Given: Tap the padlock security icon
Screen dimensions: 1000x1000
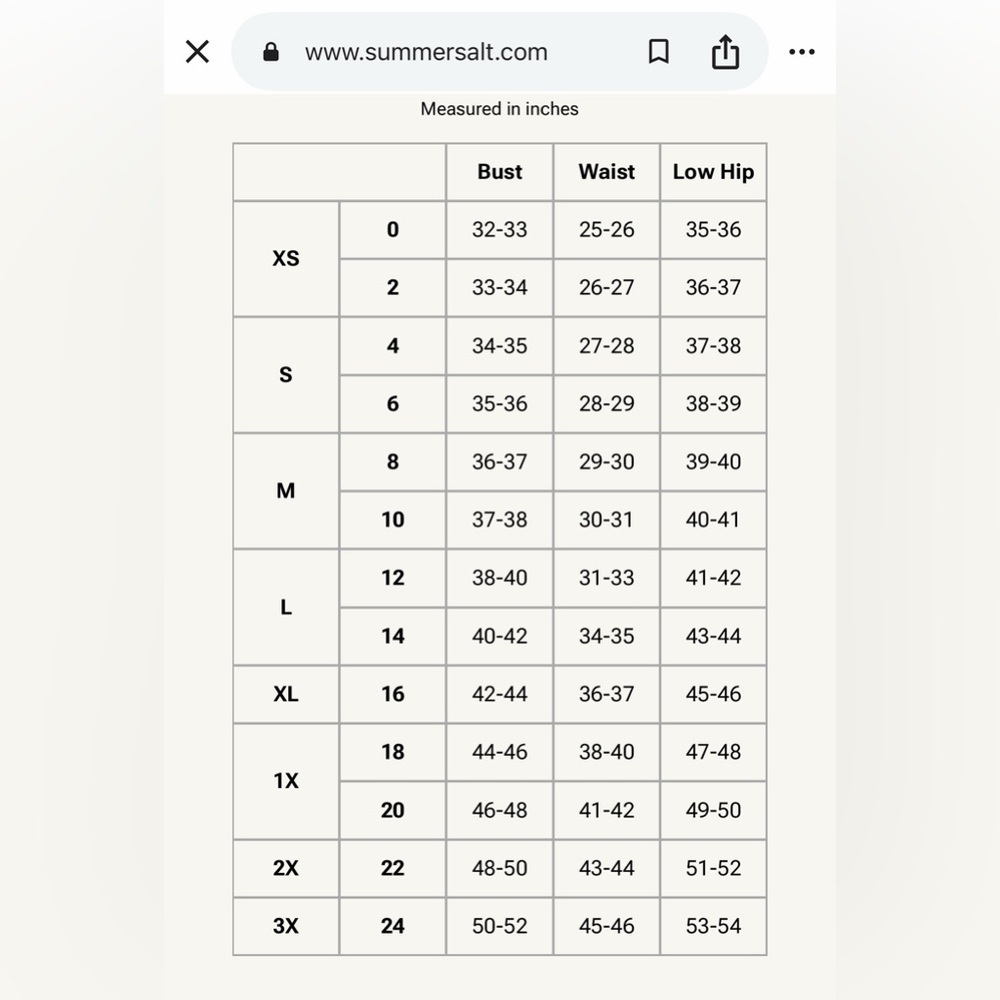Looking at the screenshot, I should pos(270,52).
